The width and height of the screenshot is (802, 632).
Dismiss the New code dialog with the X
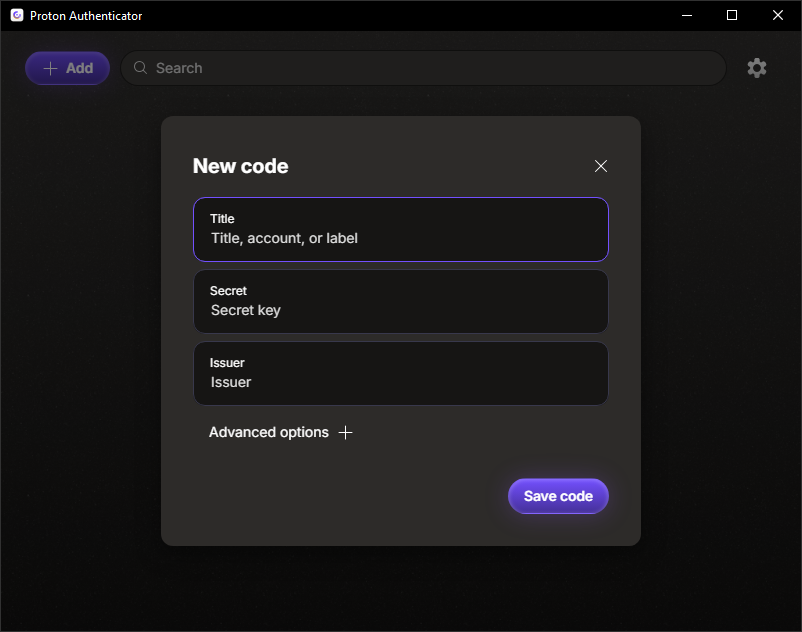coord(600,166)
